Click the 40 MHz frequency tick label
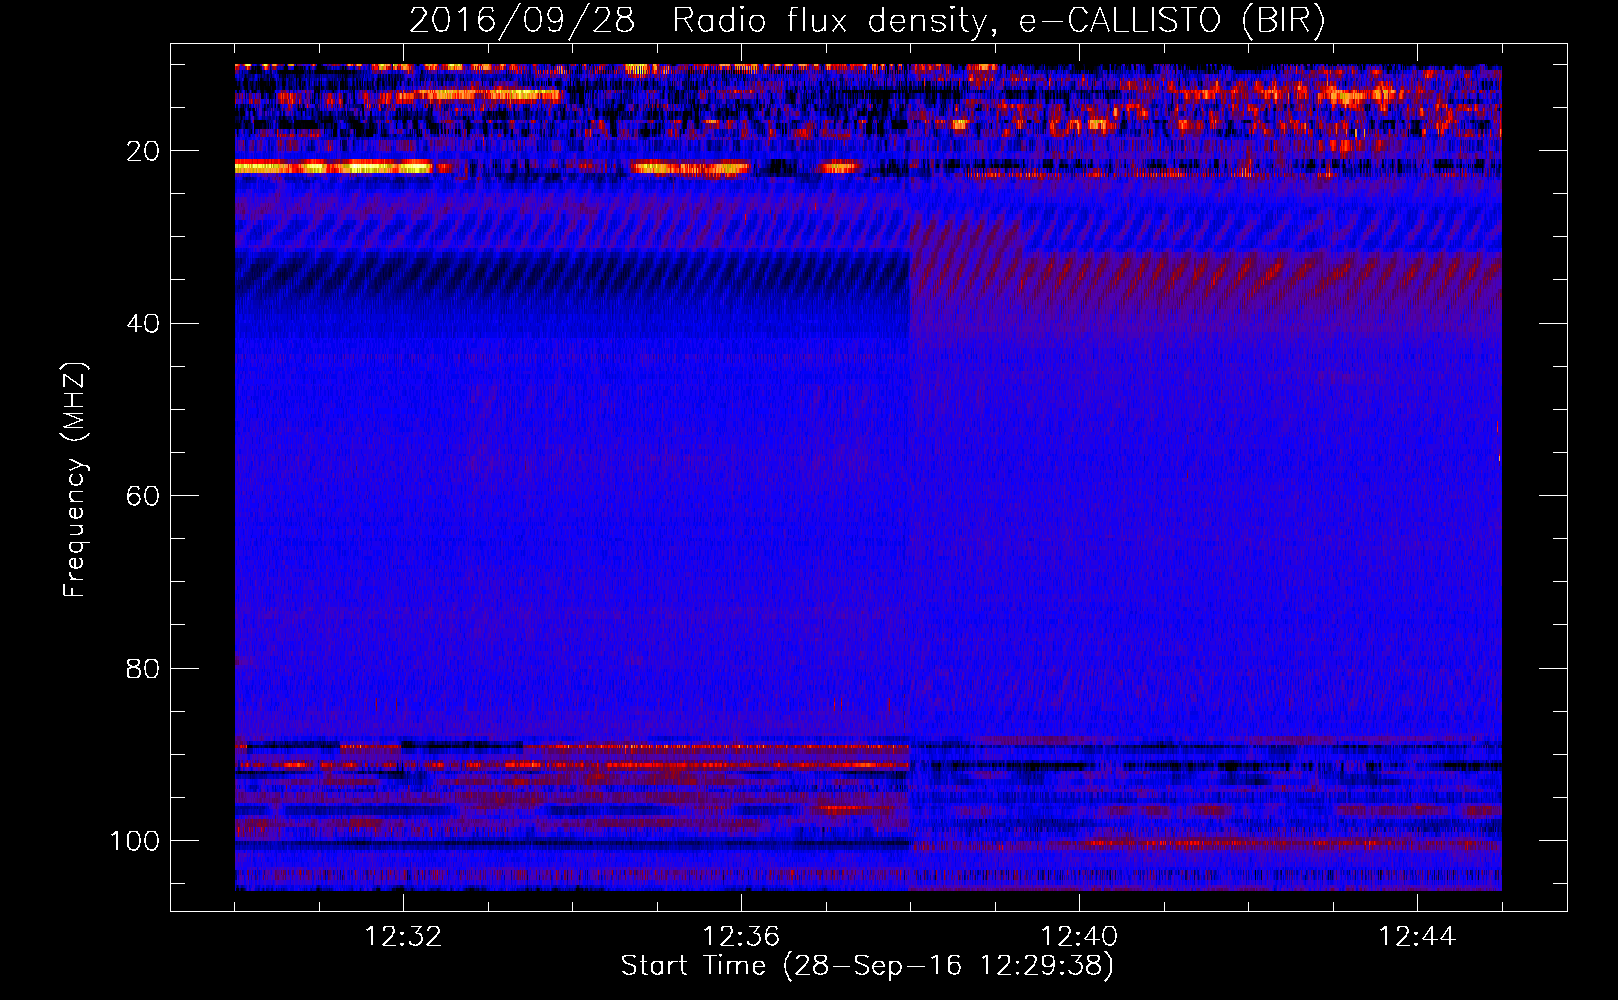This screenshot has width=1618, height=1000. (144, 324)
